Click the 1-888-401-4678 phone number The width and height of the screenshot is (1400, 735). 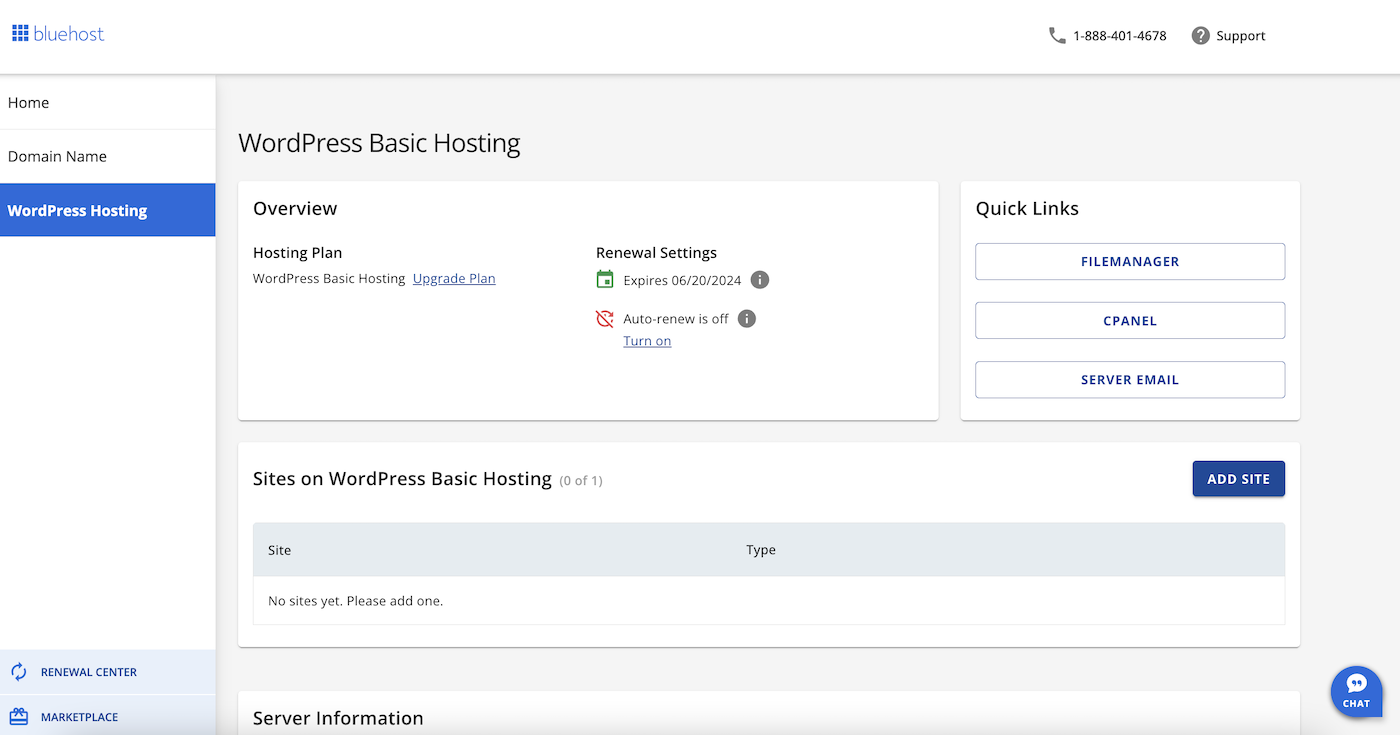tap(1120, 36)
